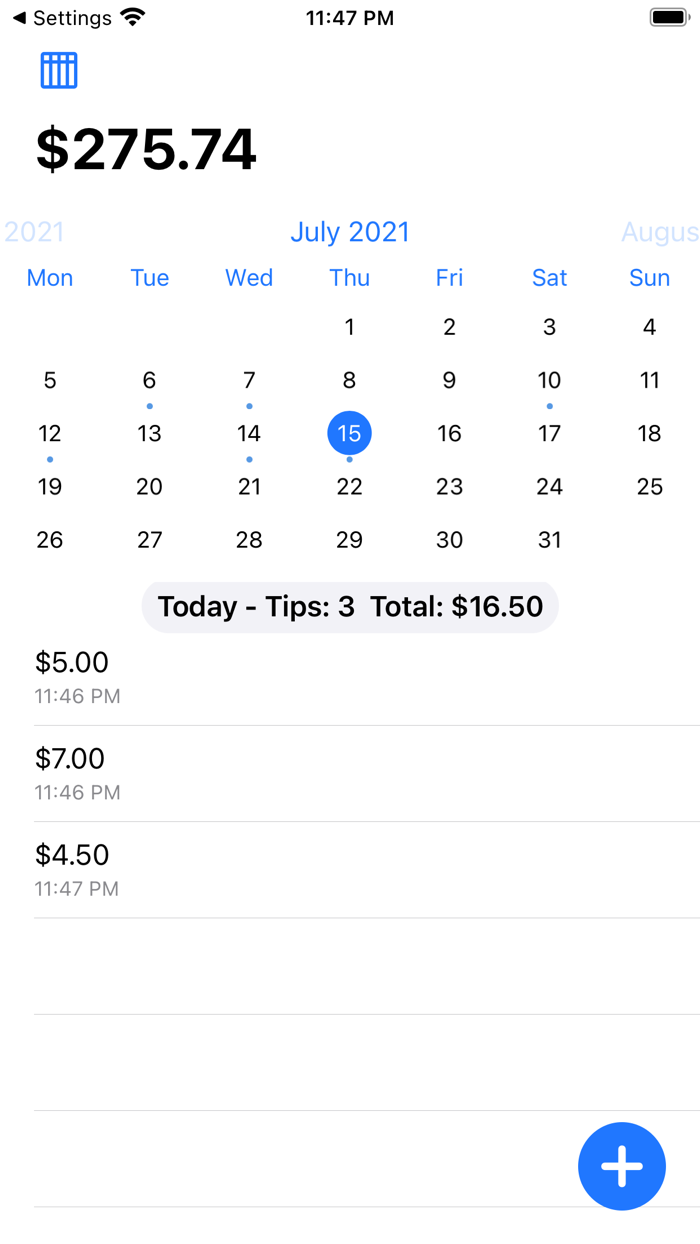Tap the 11:46 PM timestamp under $5.00

(x=77, y=695)
